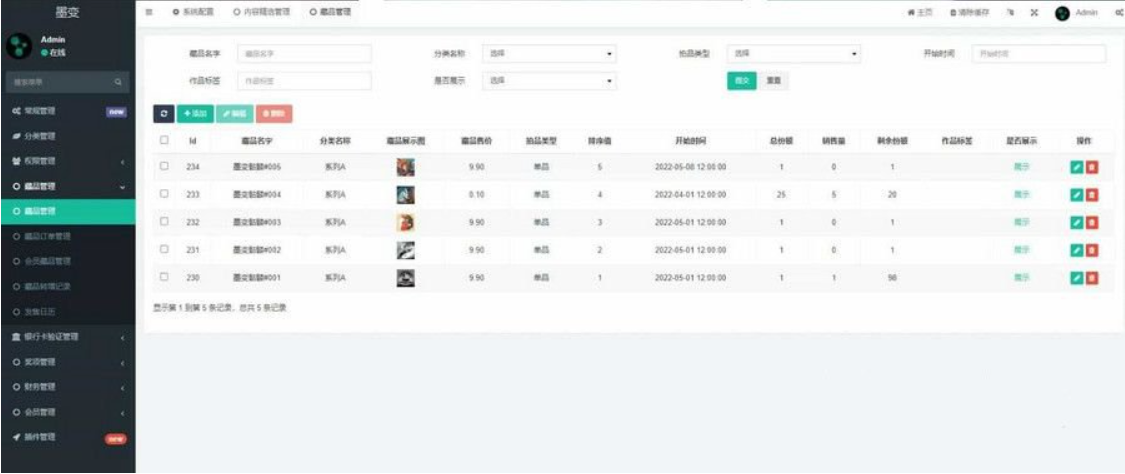The height and width of the screenshot is (474, 1125).
Task: Open the settings gears icon at top right
Action: tap(1119, 13)
